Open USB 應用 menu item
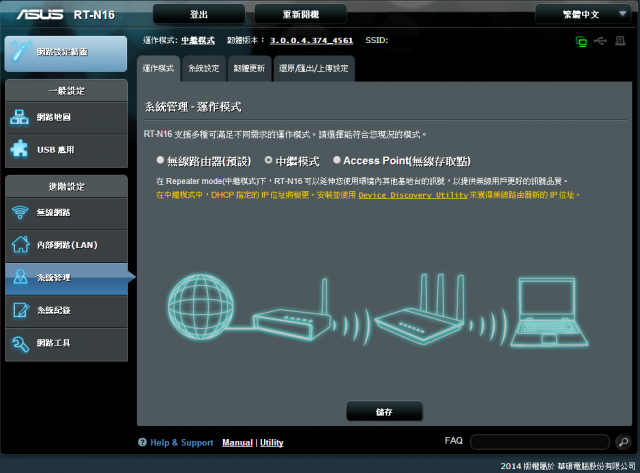Image resolution: width=640 pixels, height=473 pixels. pos(66,150)
